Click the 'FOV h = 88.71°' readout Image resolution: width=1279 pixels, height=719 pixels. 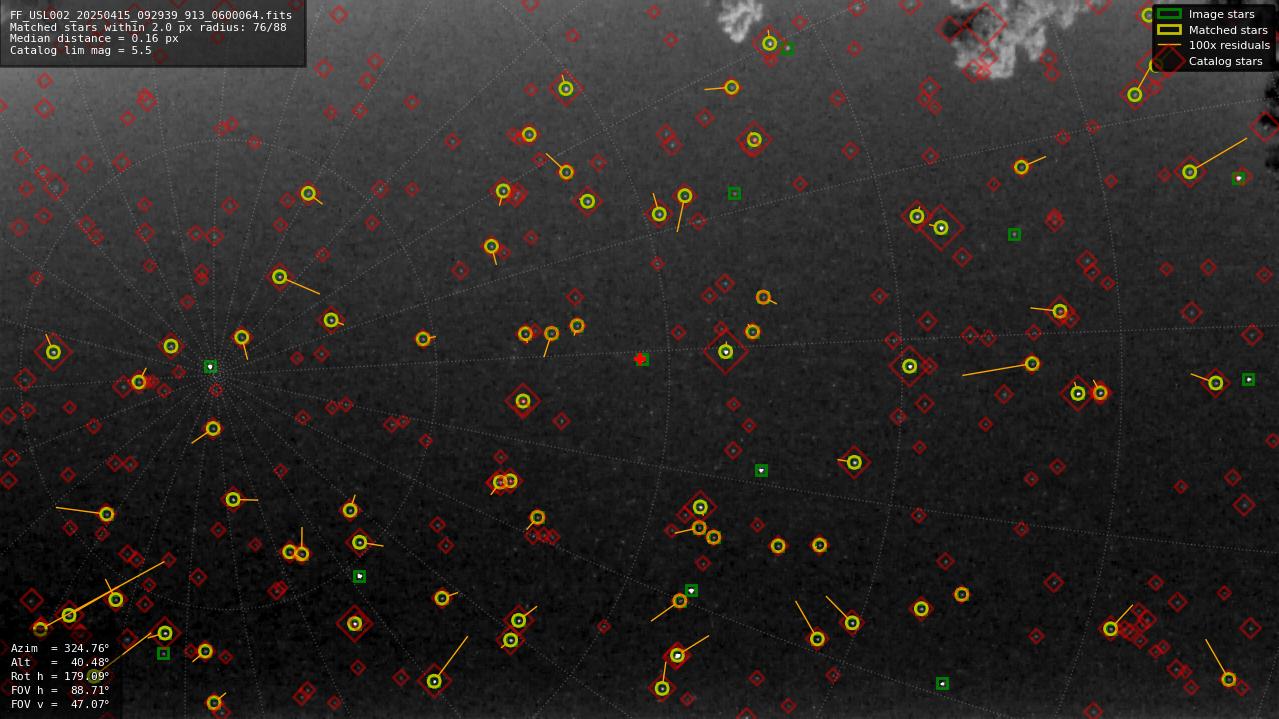coord(60,691)
